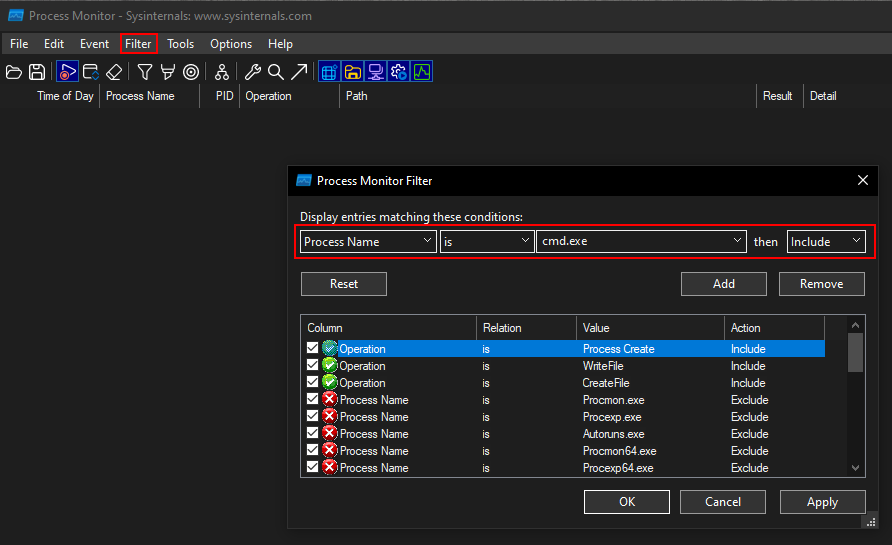Screen dimensions: 892x545
Task: Click the Open file toolbar icon
Action: 14,72
